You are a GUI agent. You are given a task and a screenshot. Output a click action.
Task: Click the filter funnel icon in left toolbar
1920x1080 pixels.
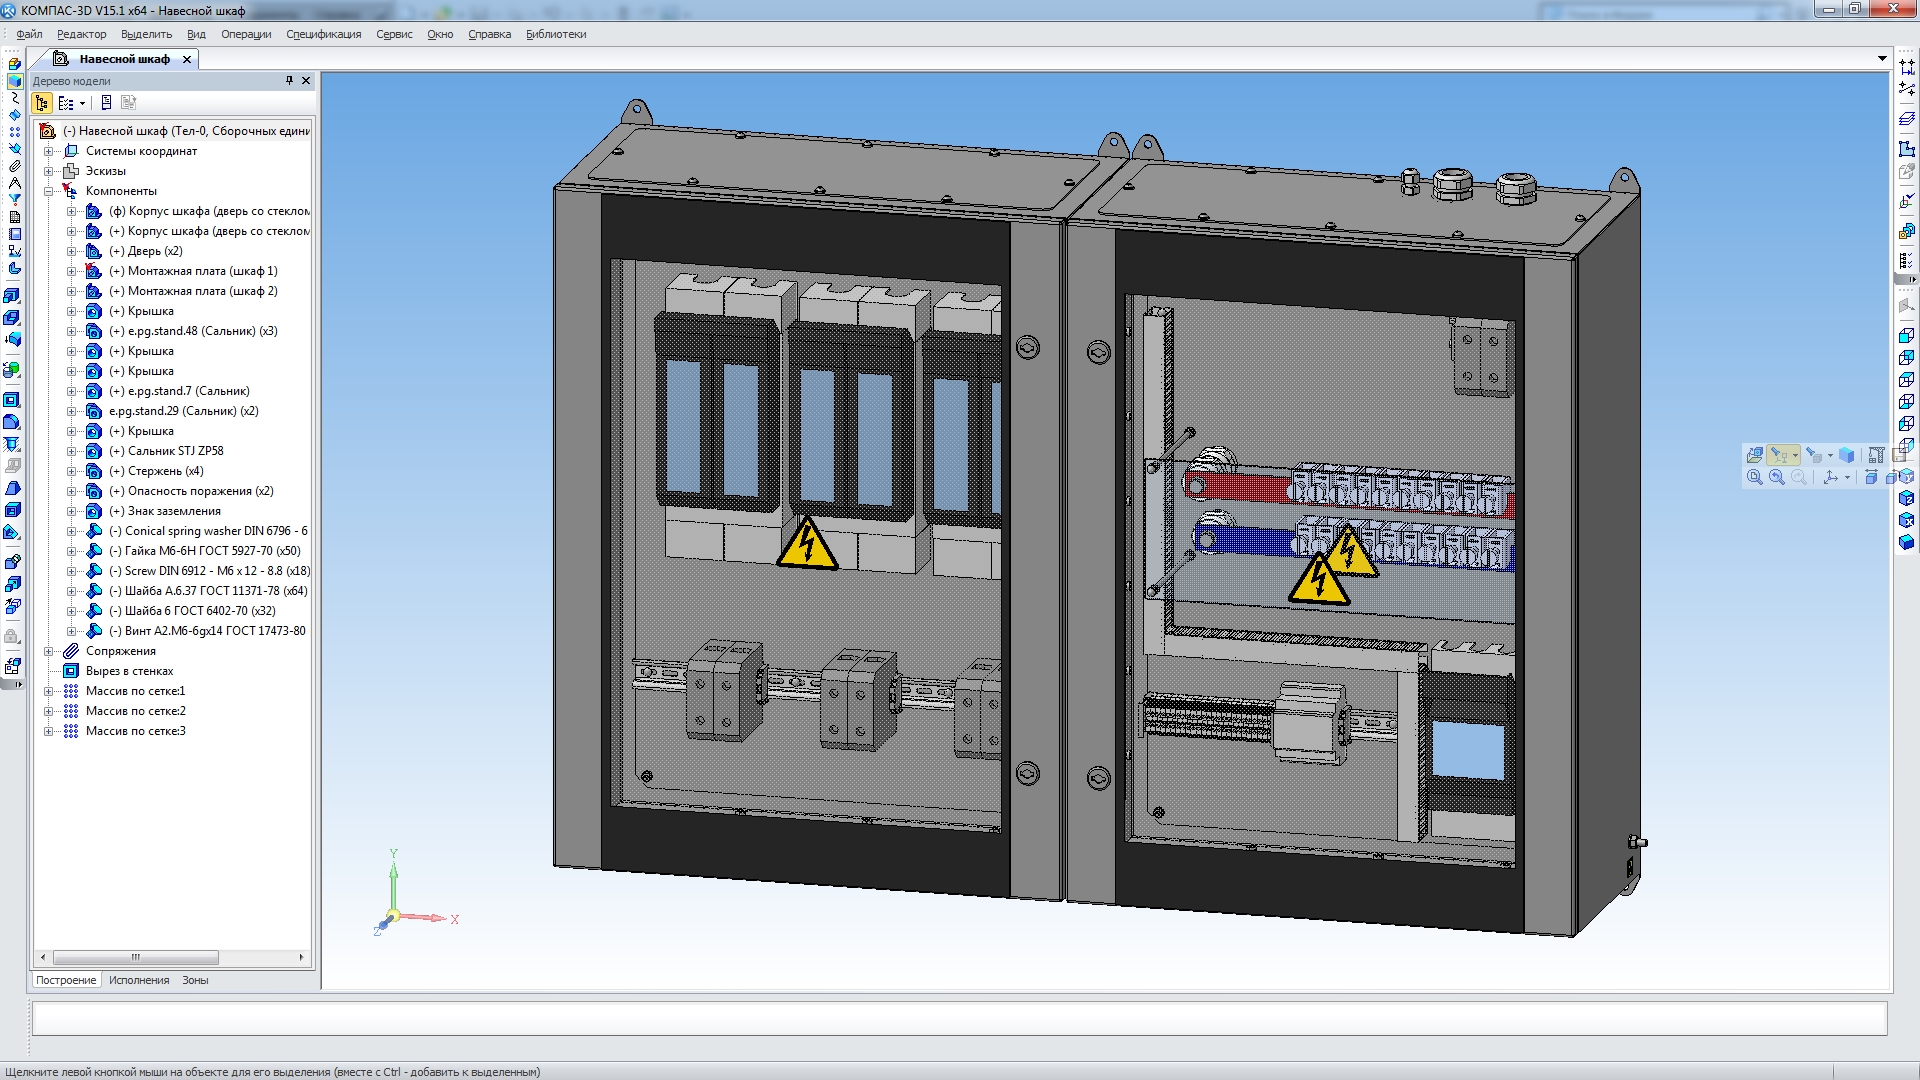(14, 200)
